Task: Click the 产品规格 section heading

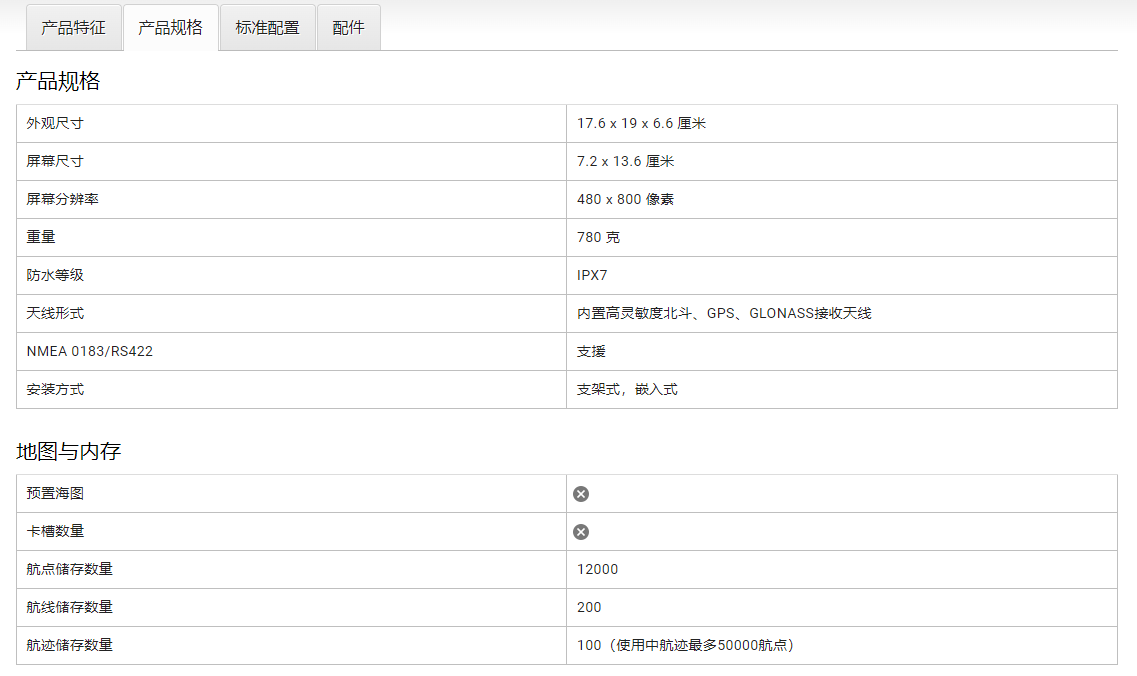Action: point(58,82)
